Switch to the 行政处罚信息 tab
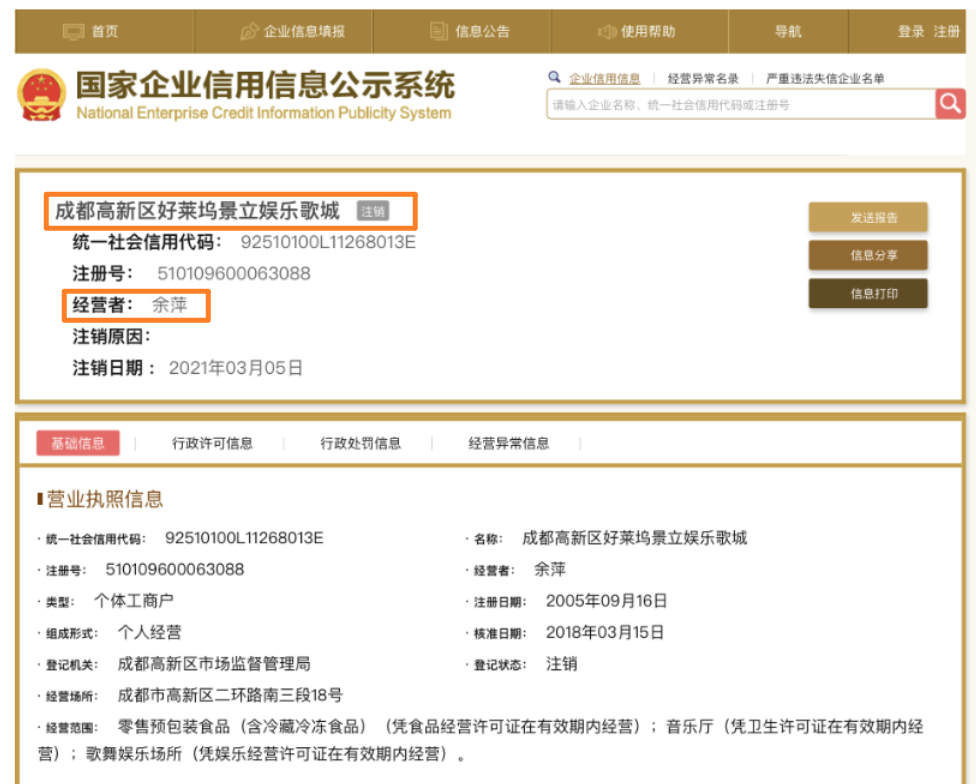Viewport: 976px width, 784px height. [359, 443]
